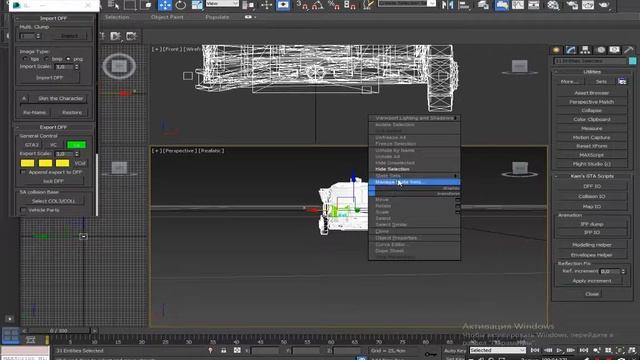Click the Align tool icon
This screenshot has width=640, height=360.
464,5
